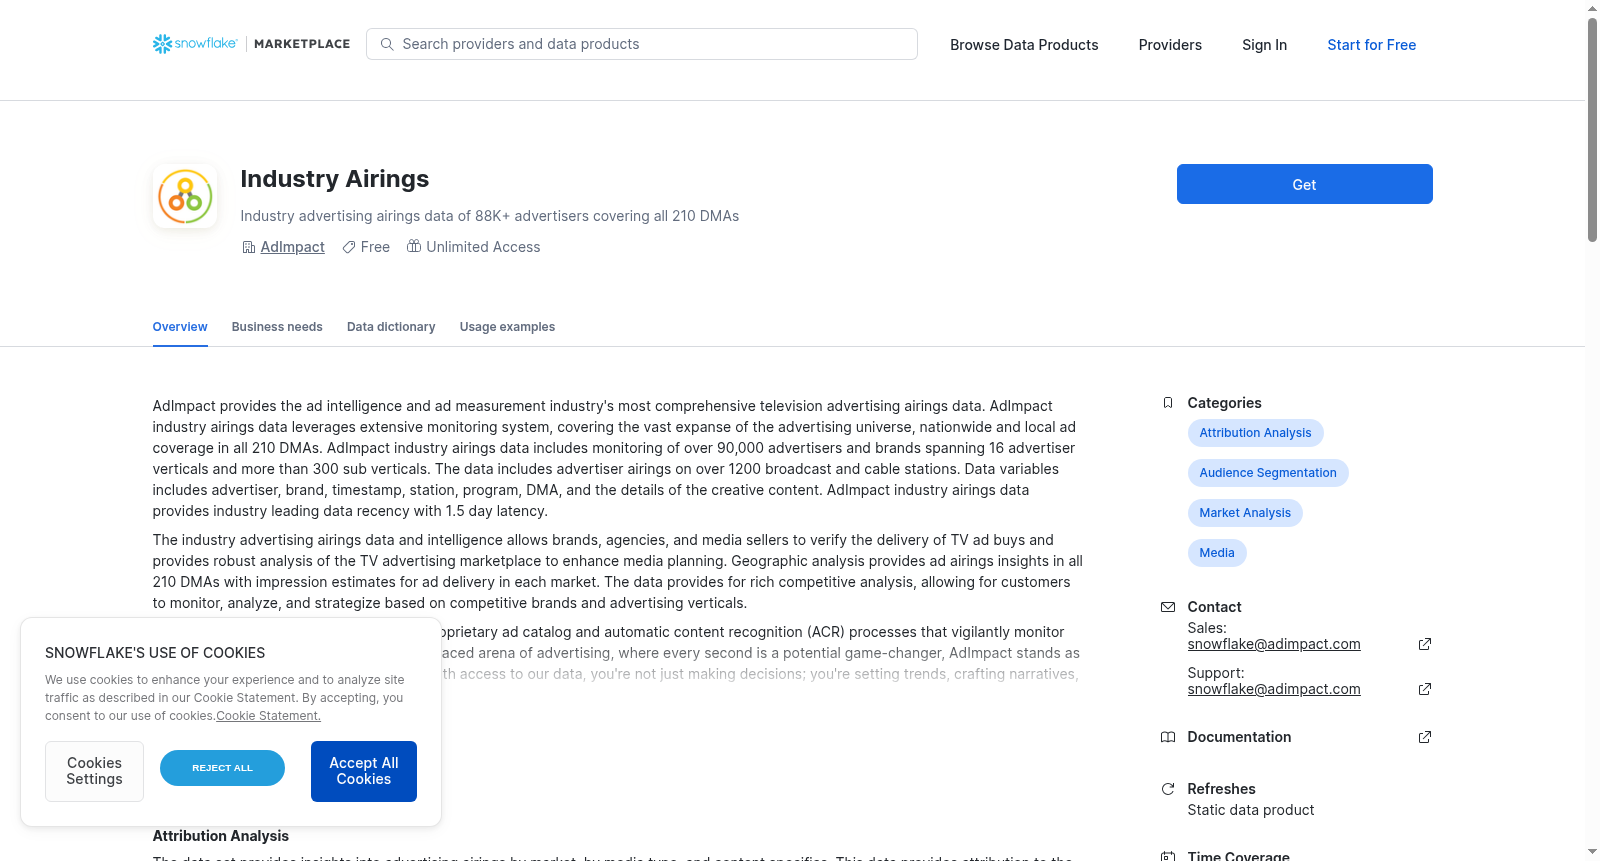Click the Refreshes circular arrow icon
This screenshot has width=1600, height=861.
coord(1168,789)
